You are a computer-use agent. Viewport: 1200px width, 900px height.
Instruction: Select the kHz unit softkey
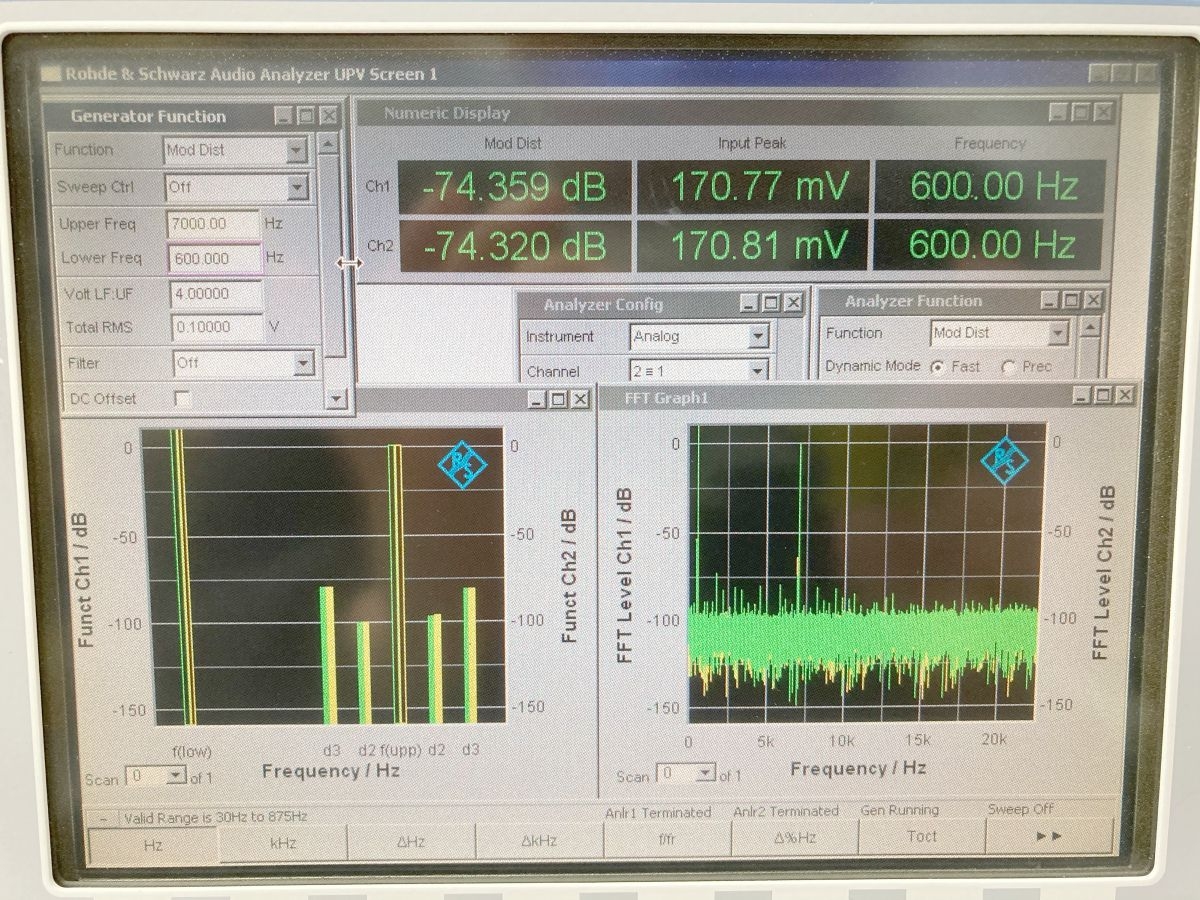pyautogui.click(x=283, y=842)
